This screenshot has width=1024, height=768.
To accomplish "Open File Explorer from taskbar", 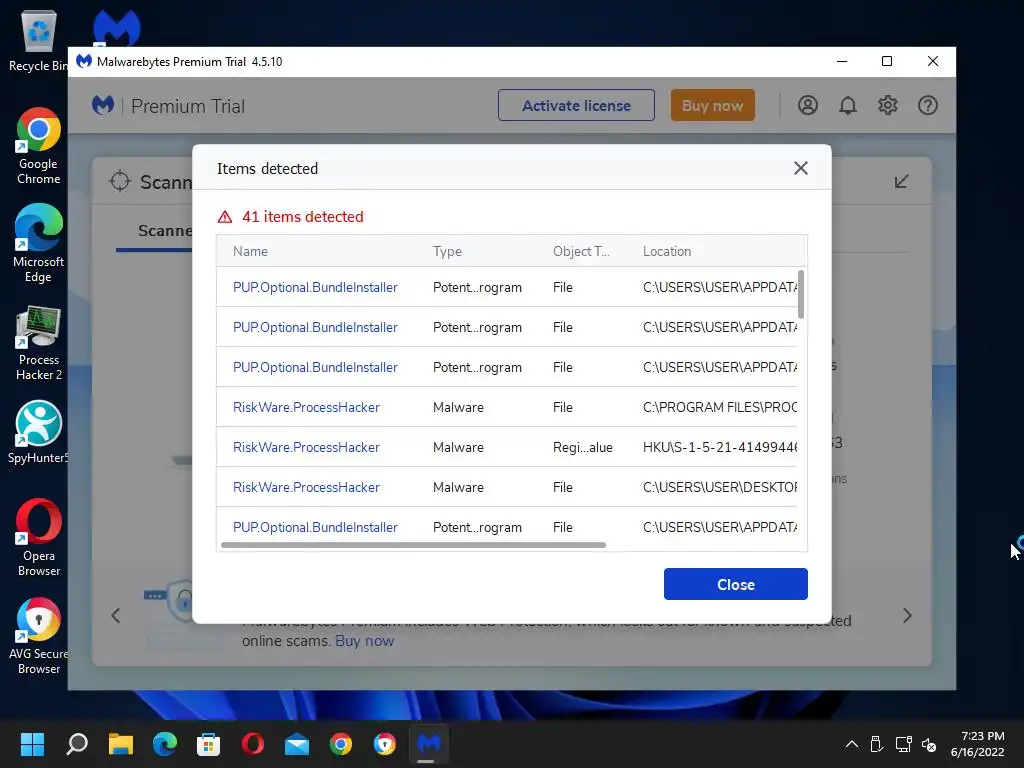I will tap(121, 743).
